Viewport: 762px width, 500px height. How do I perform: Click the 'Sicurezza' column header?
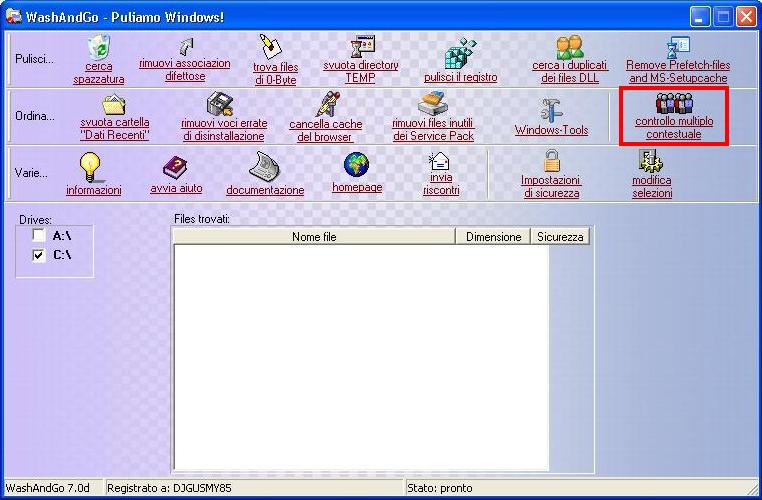click(x=560, y=237)
